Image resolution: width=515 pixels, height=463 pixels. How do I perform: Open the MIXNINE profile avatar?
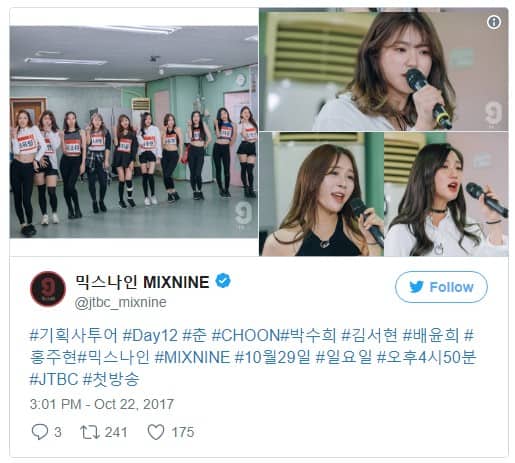click(x=48, y=288)
